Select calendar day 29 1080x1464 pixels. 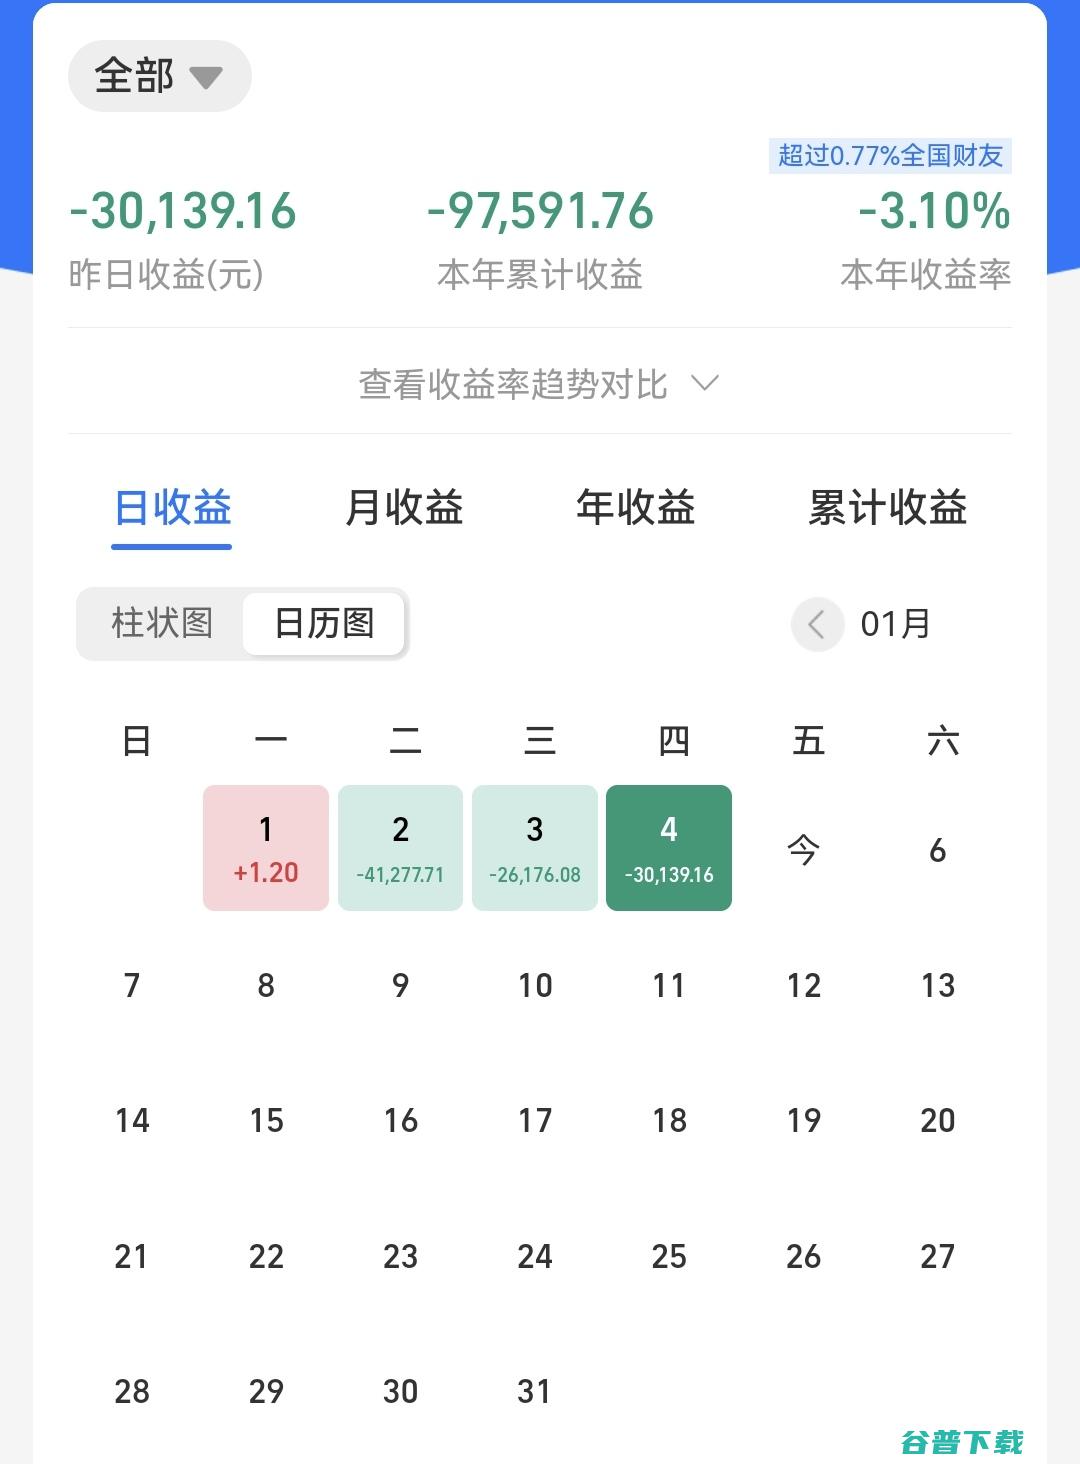pyautogui.click(x=266, y=1391)
